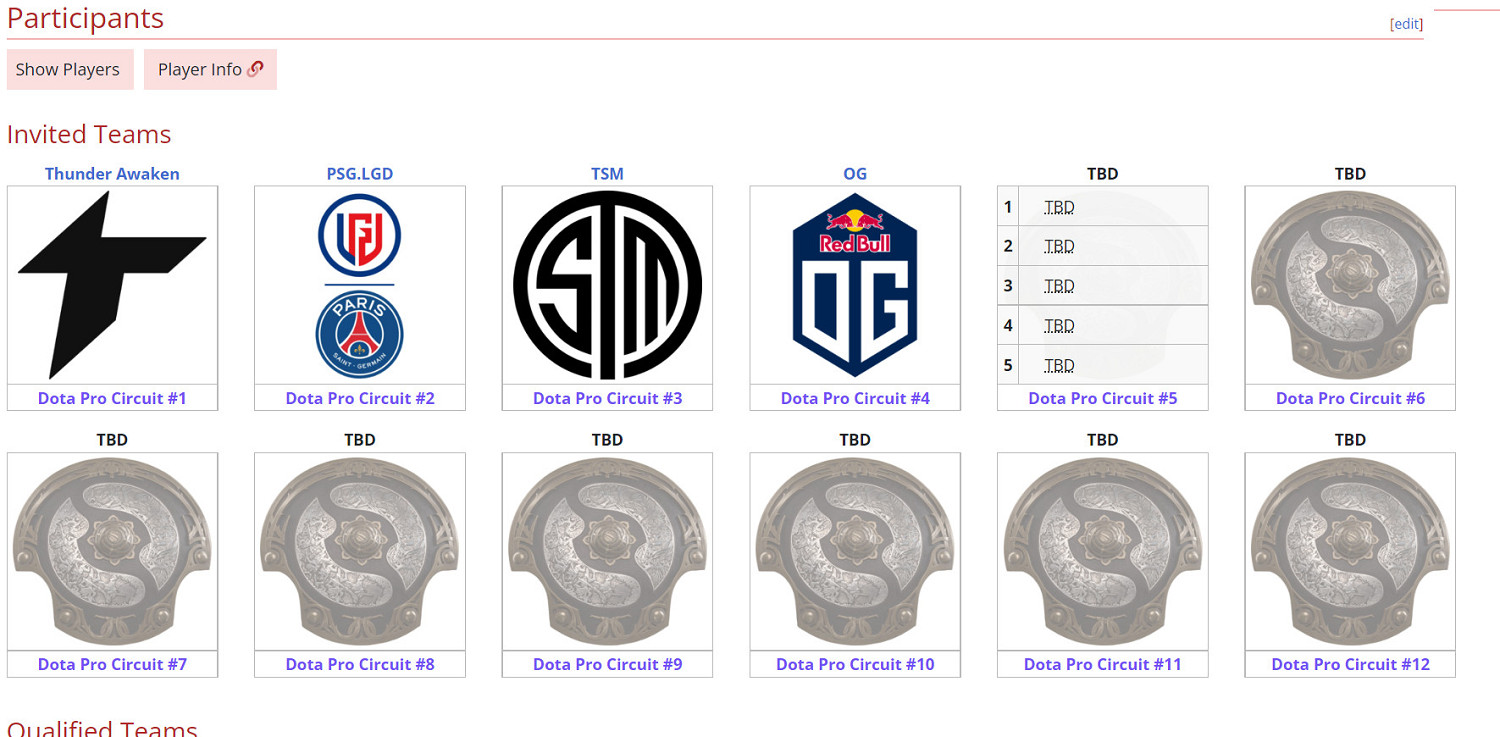Open the Dota Pro Circuit #10 link
The image size is (1500, 737).
click(855, 664)
